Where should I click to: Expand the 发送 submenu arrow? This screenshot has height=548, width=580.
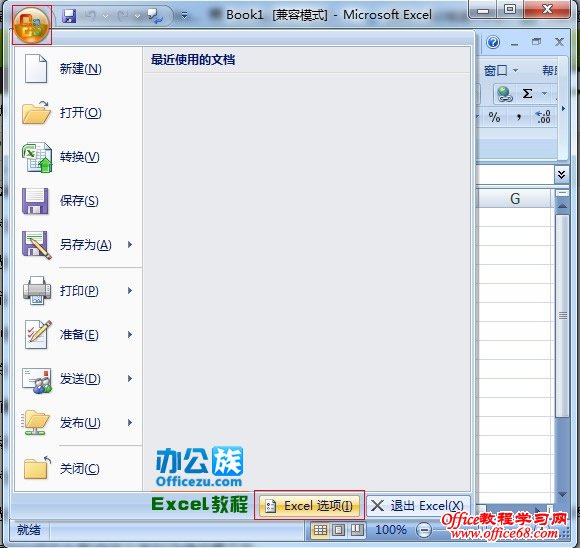click(x=130, y=379)
